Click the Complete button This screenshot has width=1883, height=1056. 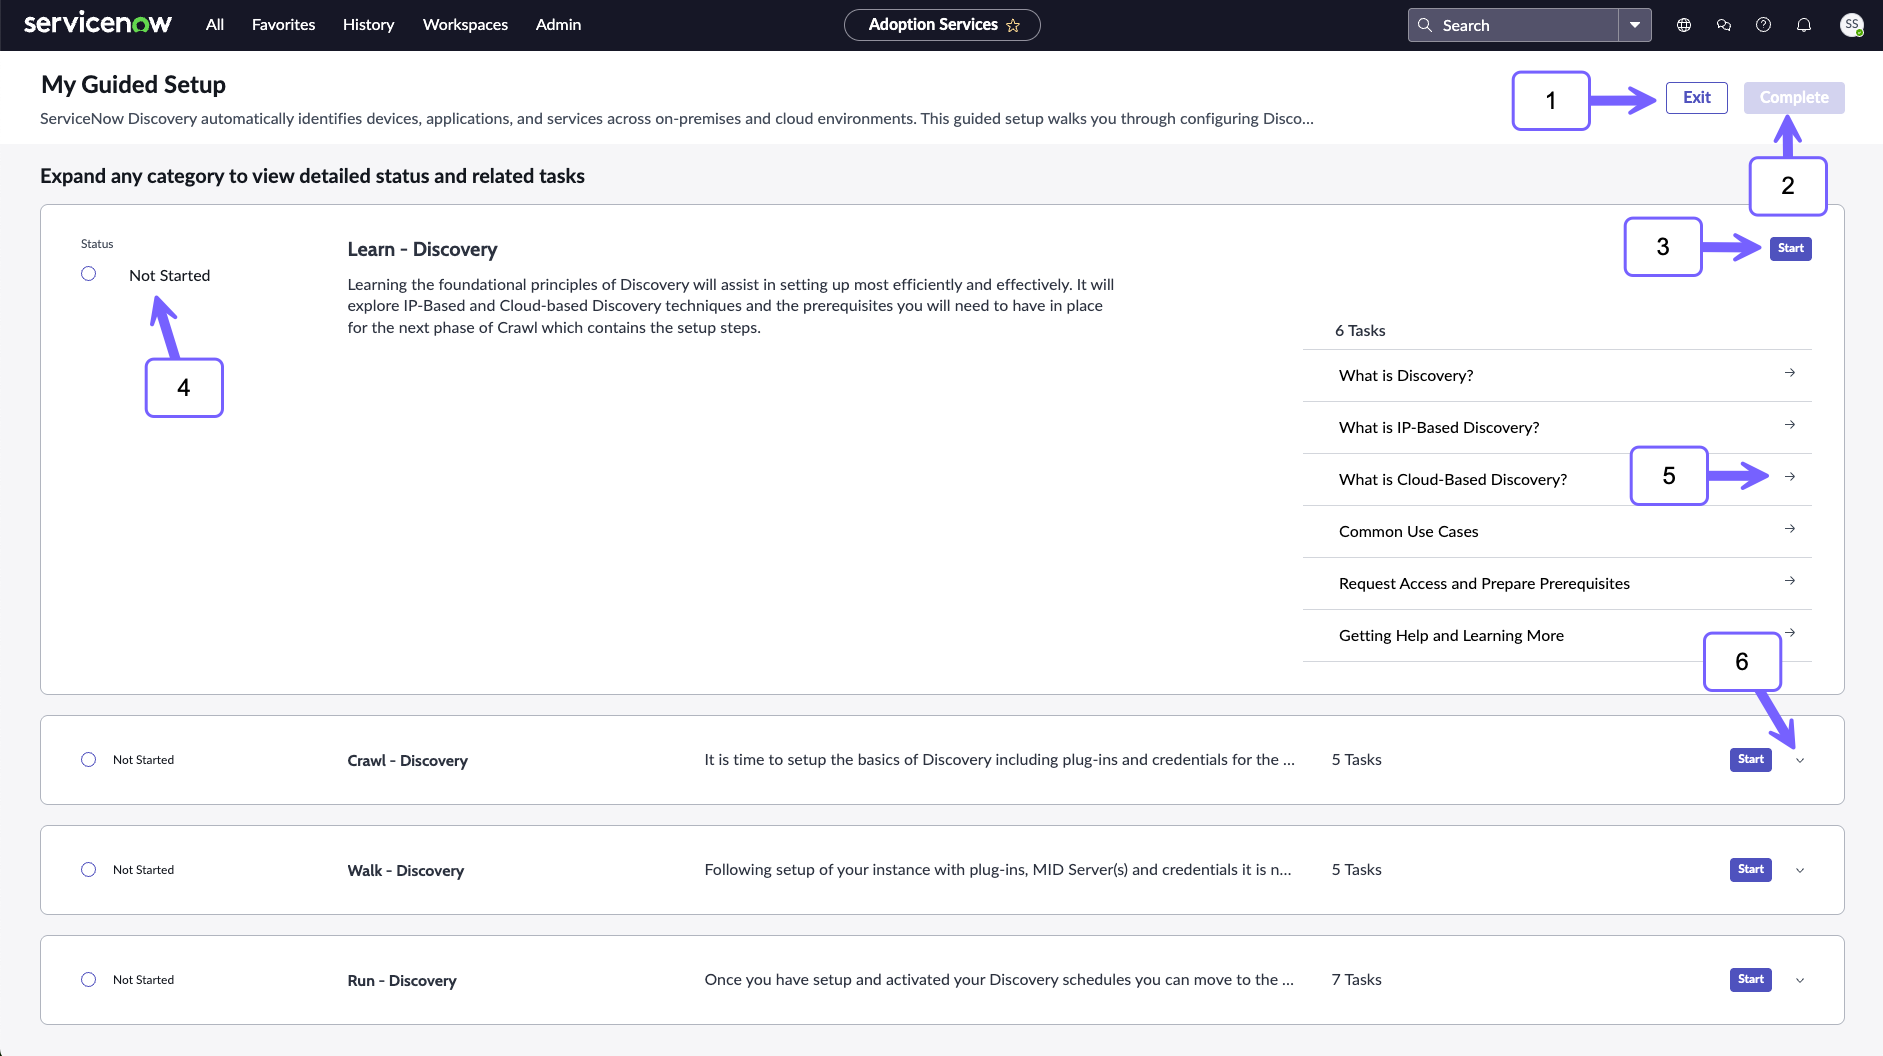1794,98
